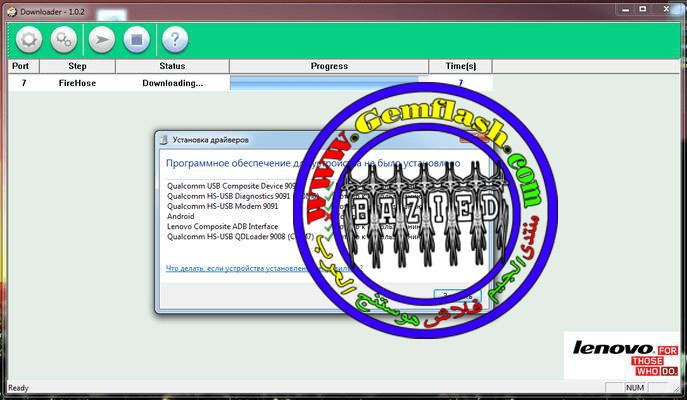This screenshot has width=687, height=400.
Task: Open the settings gear toolbar icon
Action: (x=29, y=40)
